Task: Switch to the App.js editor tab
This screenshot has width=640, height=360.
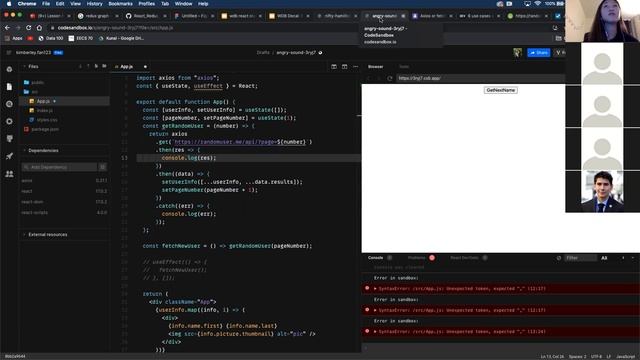Action: point(127,67)
